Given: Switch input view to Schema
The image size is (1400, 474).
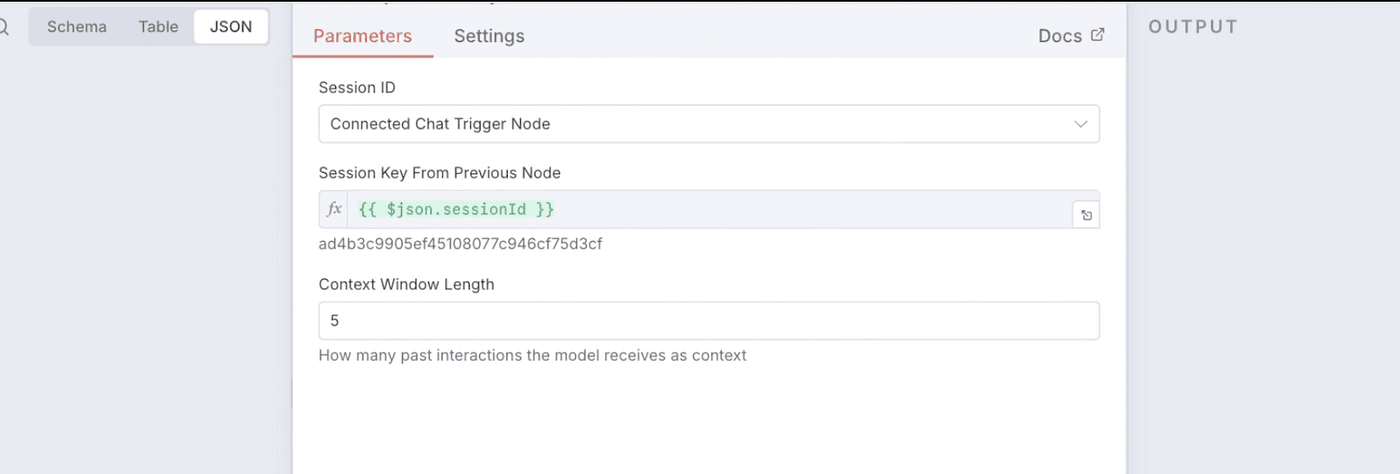Looking at the screenshot, I should [x=77, y=27].
